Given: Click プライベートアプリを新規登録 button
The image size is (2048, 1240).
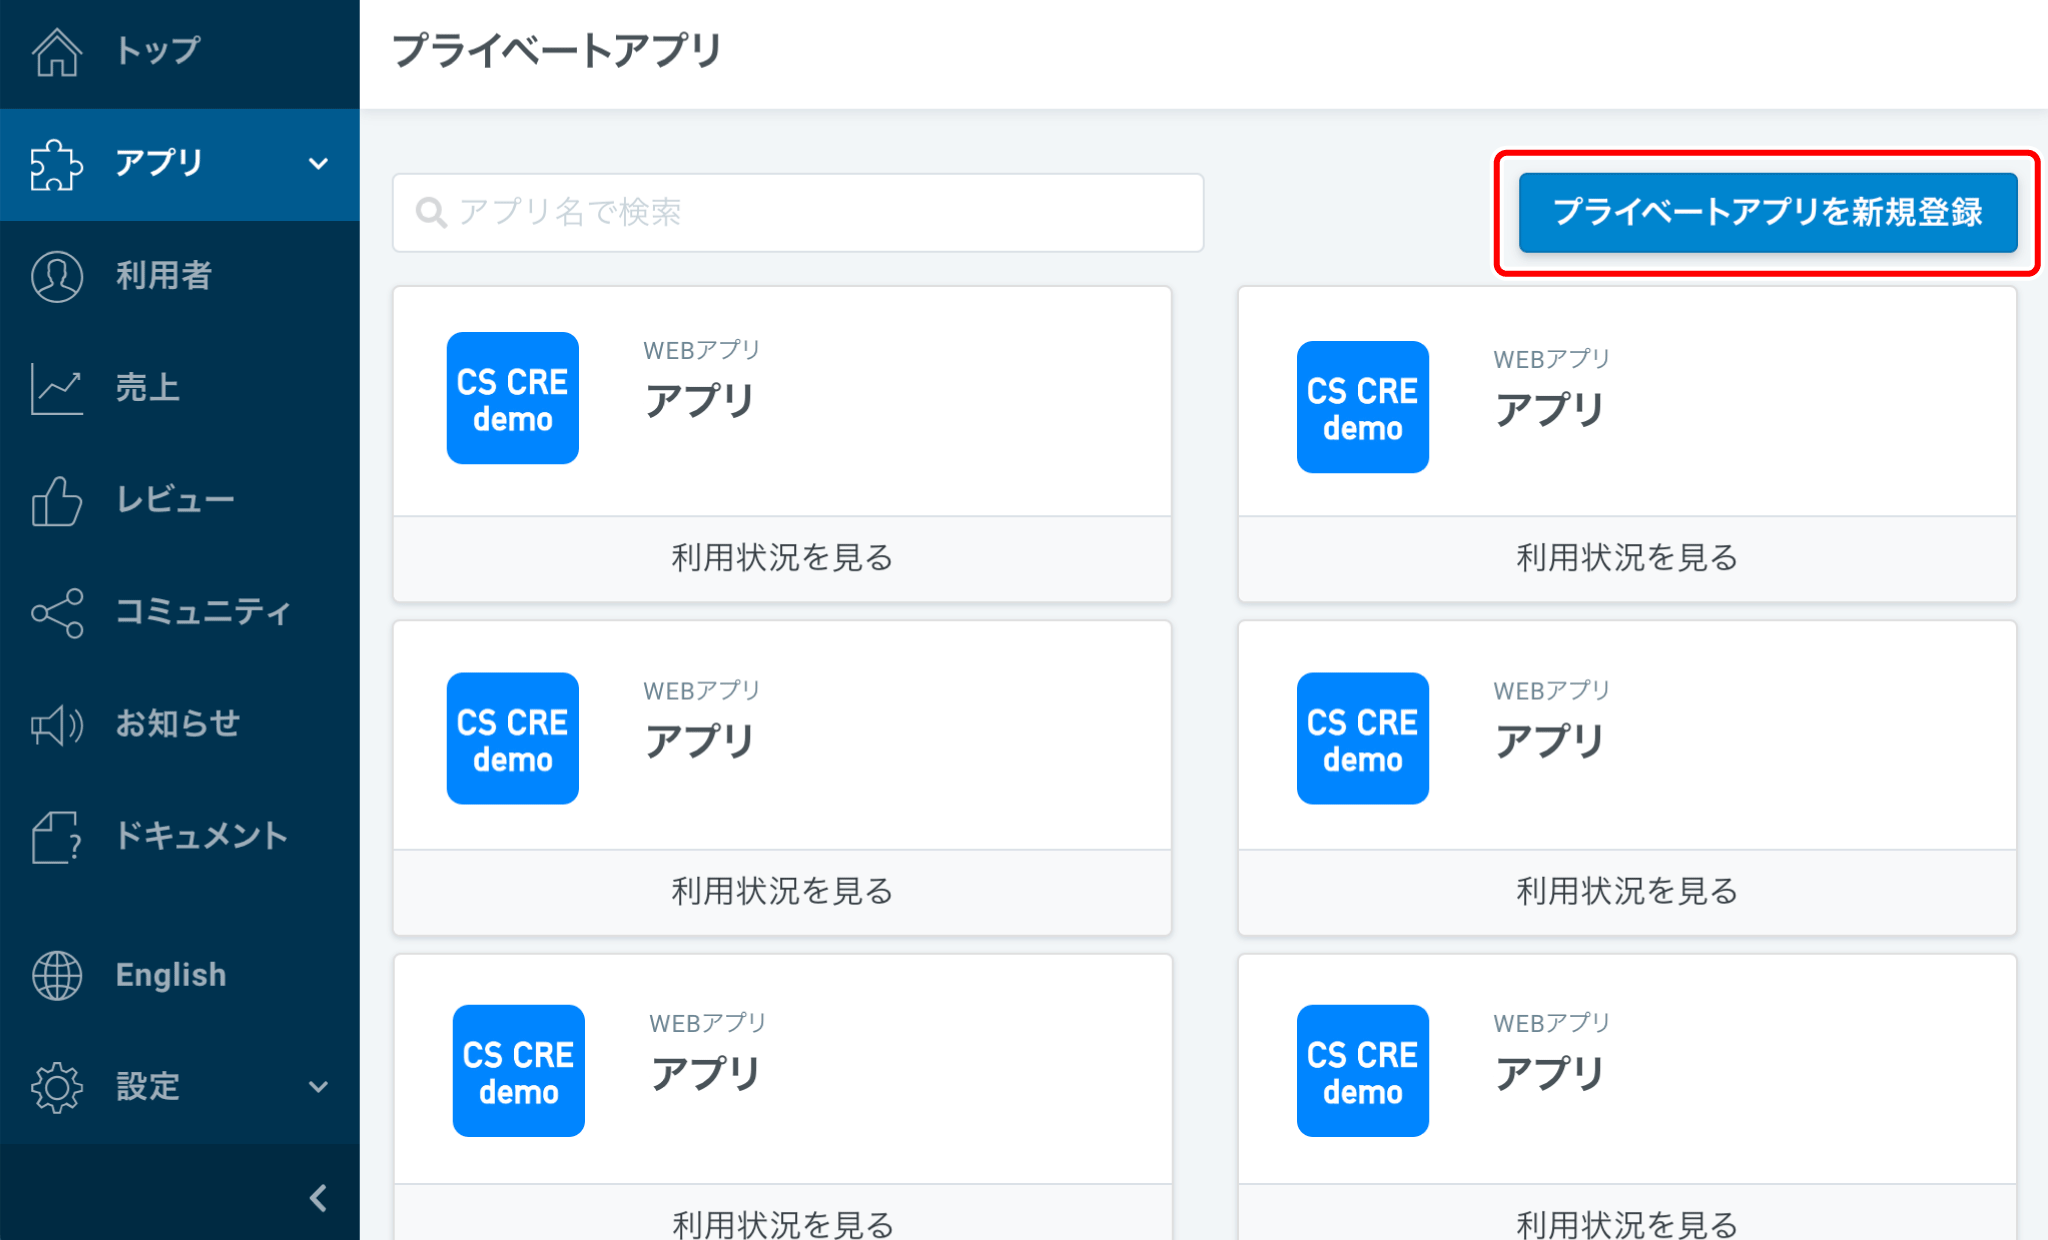Looking at the screenshot, I should (x=1767, y=212).
